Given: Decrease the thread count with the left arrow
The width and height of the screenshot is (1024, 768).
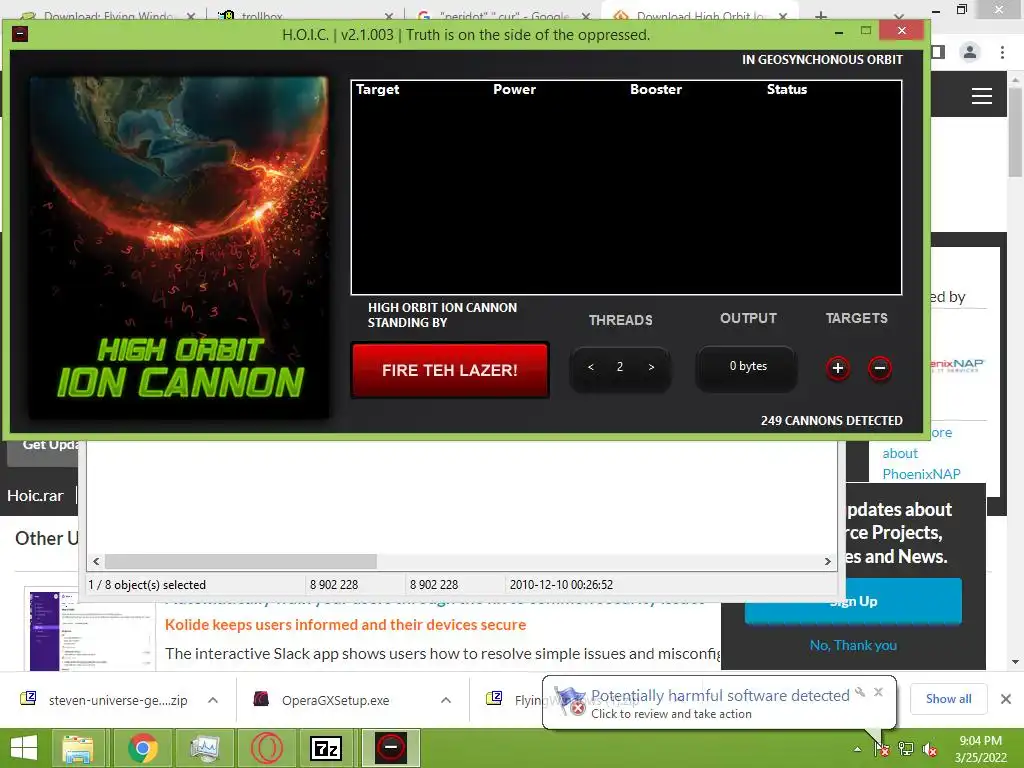Looking at the screenshot, I should 590,367.
